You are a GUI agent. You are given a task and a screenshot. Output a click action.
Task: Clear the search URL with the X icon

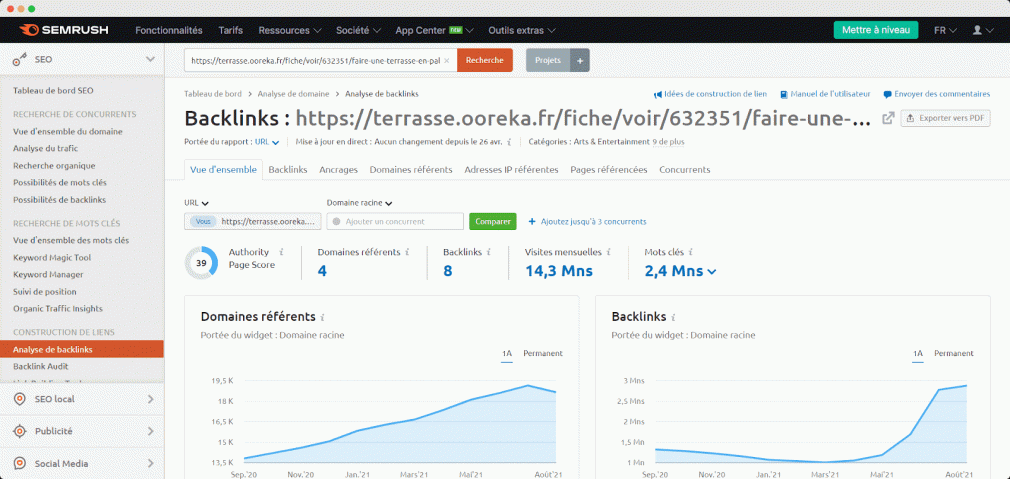point(446,60)
